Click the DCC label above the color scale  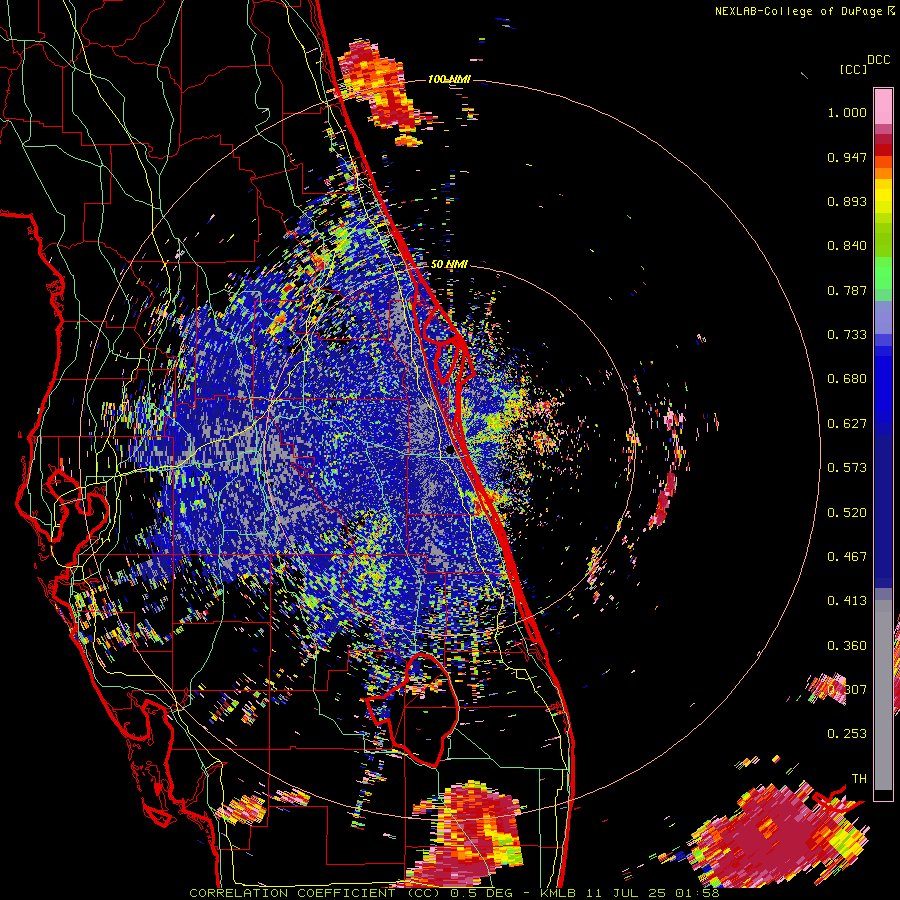tap(879, 60)
